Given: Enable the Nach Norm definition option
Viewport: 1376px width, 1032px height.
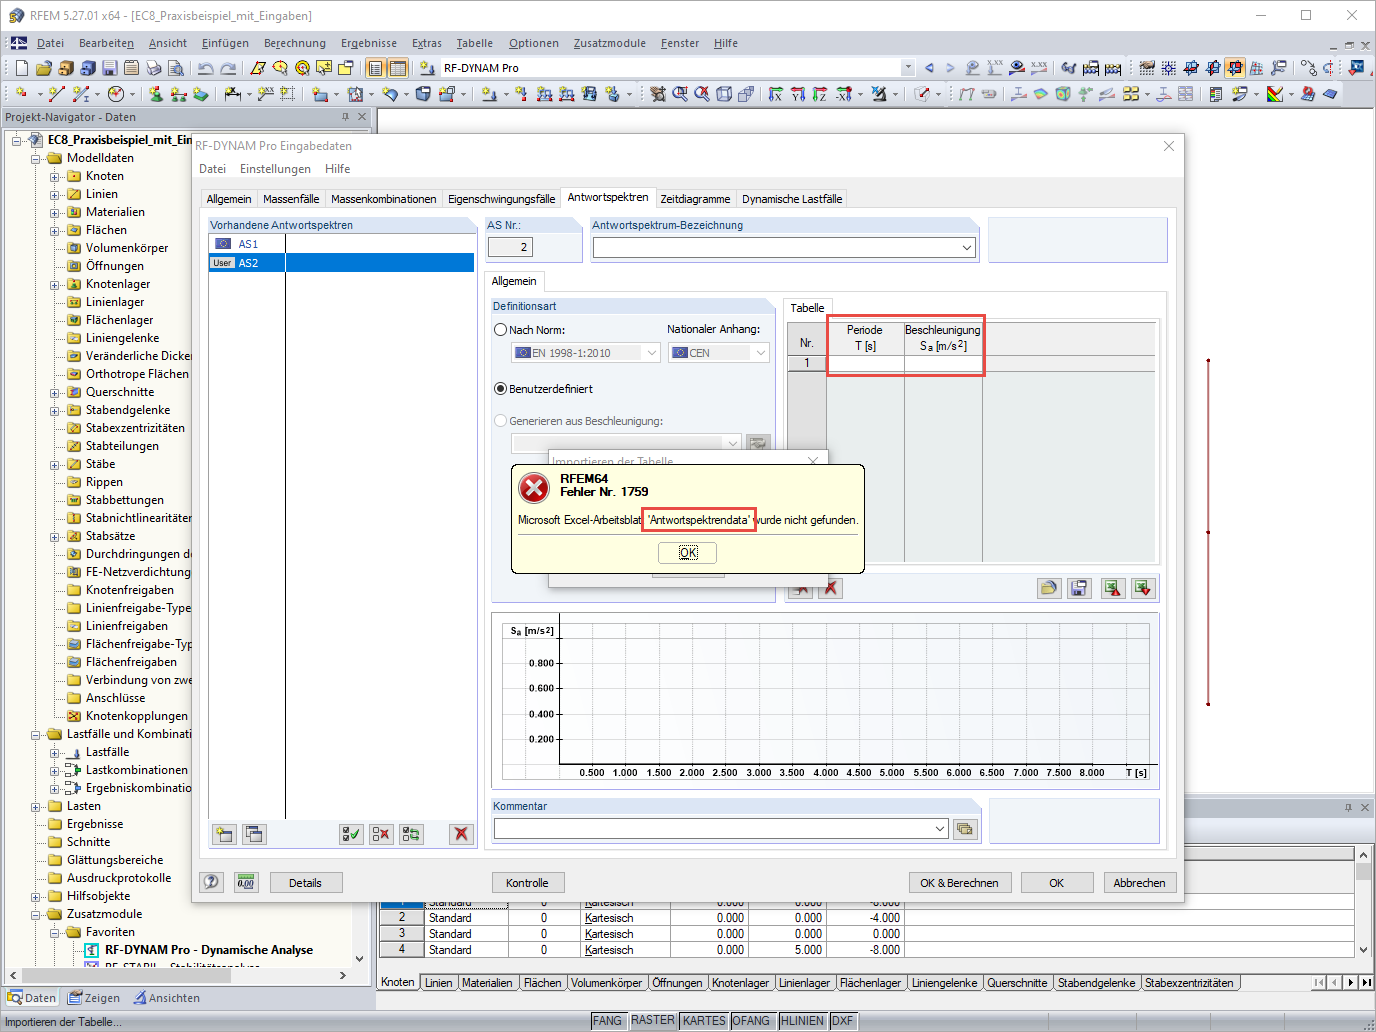Looking at the screenshot, I should (500, 329).
